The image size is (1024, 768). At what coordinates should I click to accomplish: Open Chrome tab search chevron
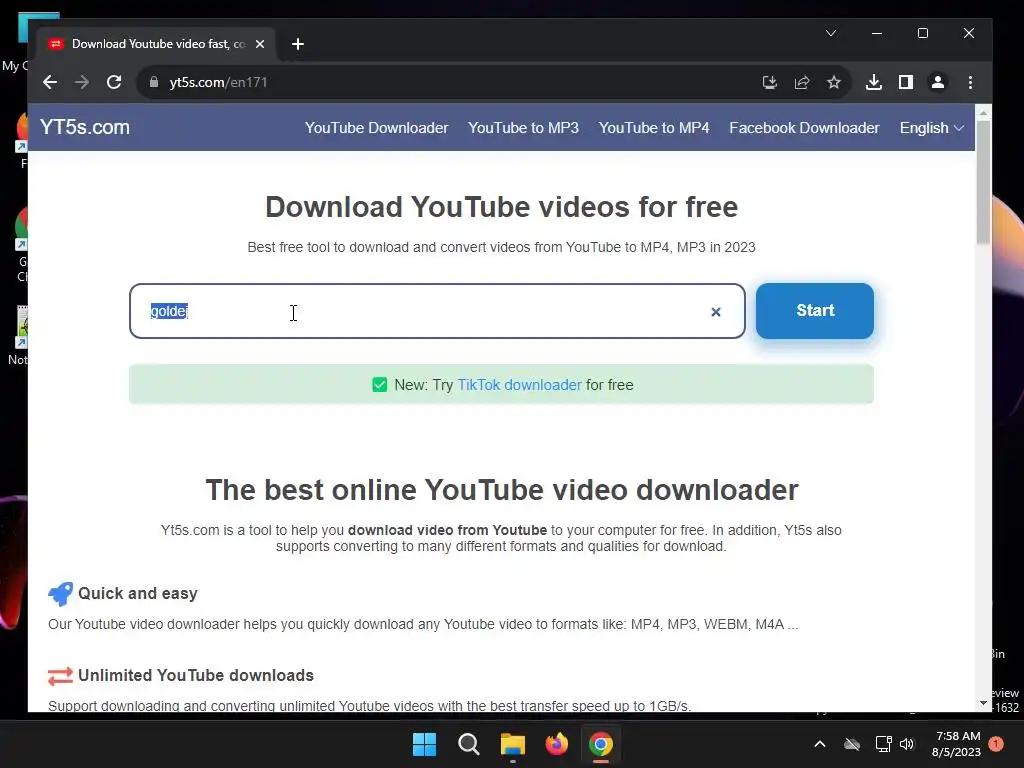click(x=831, y=33)
